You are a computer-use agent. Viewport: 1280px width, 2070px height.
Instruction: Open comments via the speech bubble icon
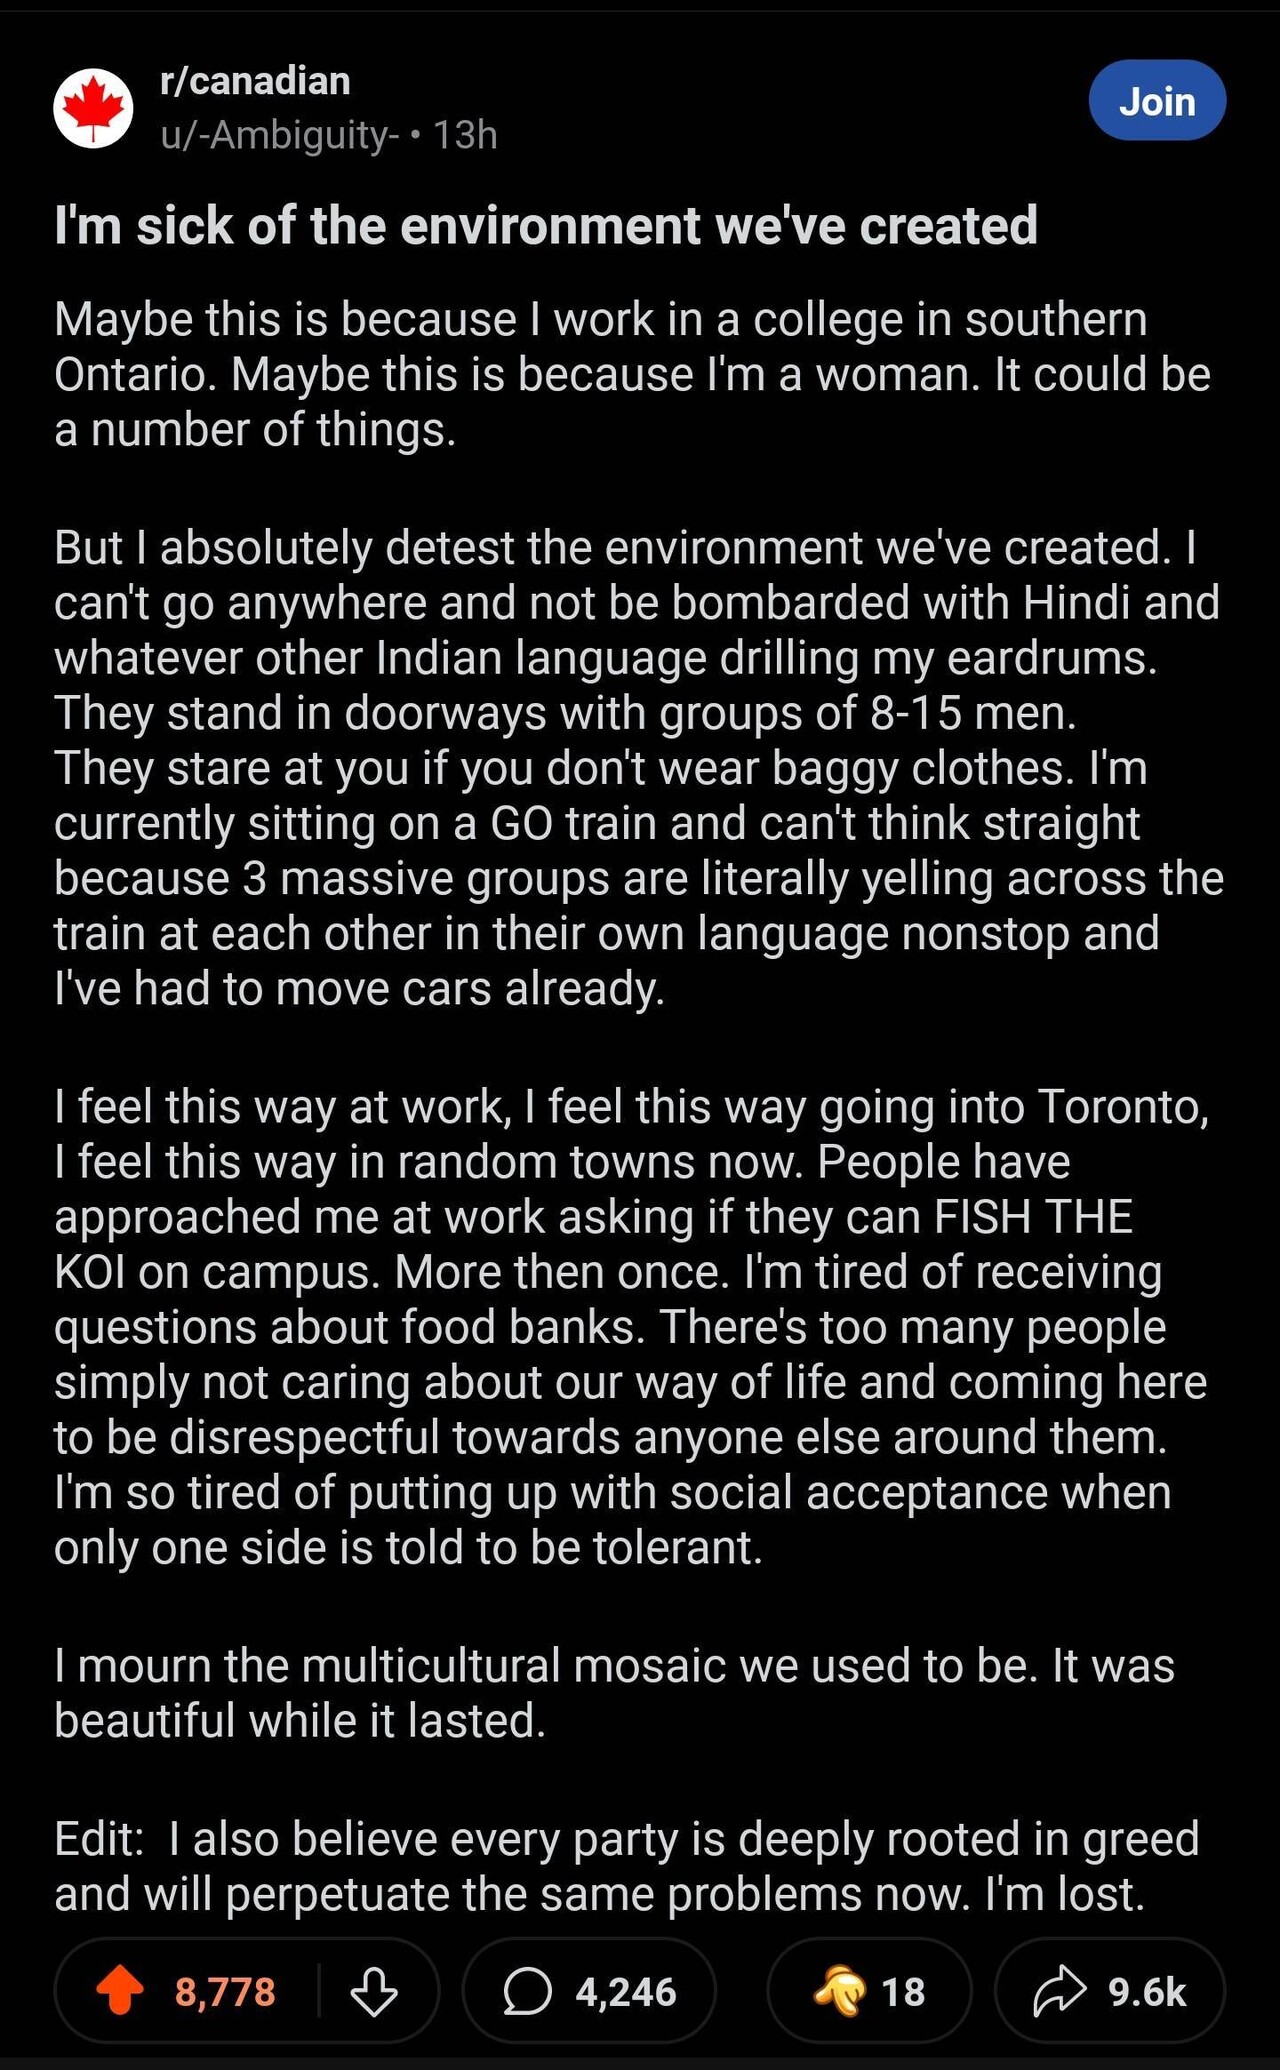527,1991
